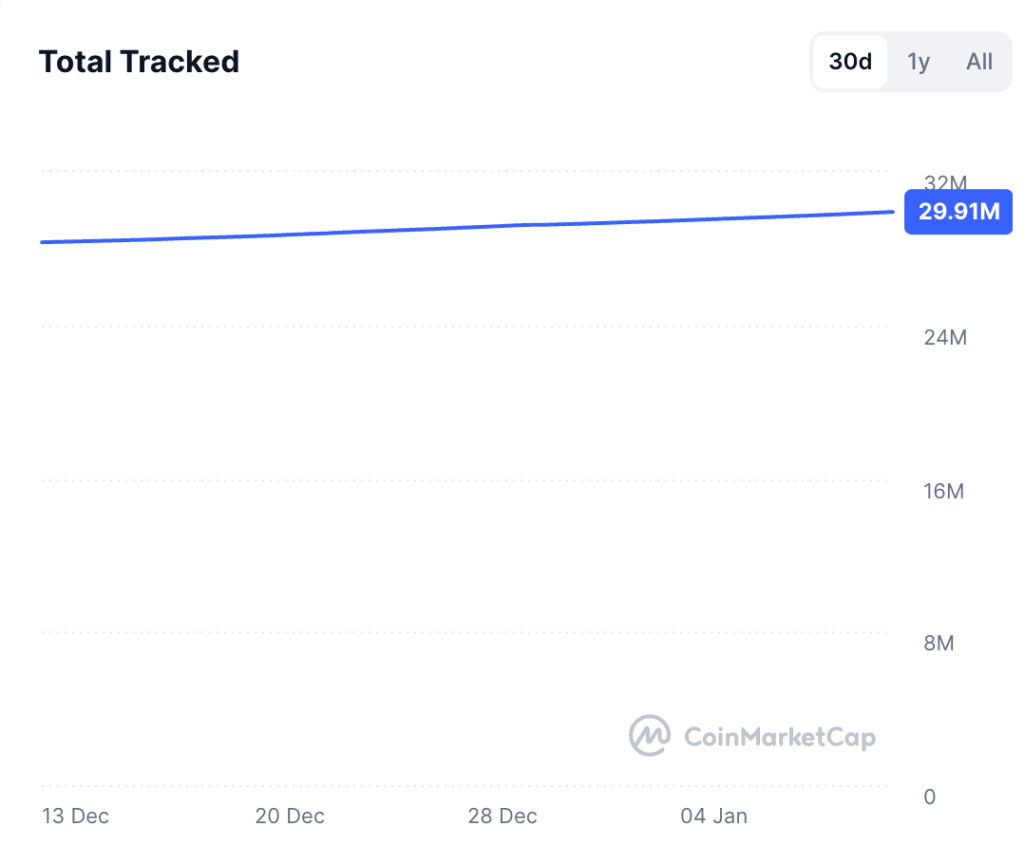Click the 8M y-axis label

click(x=939, y=643)
